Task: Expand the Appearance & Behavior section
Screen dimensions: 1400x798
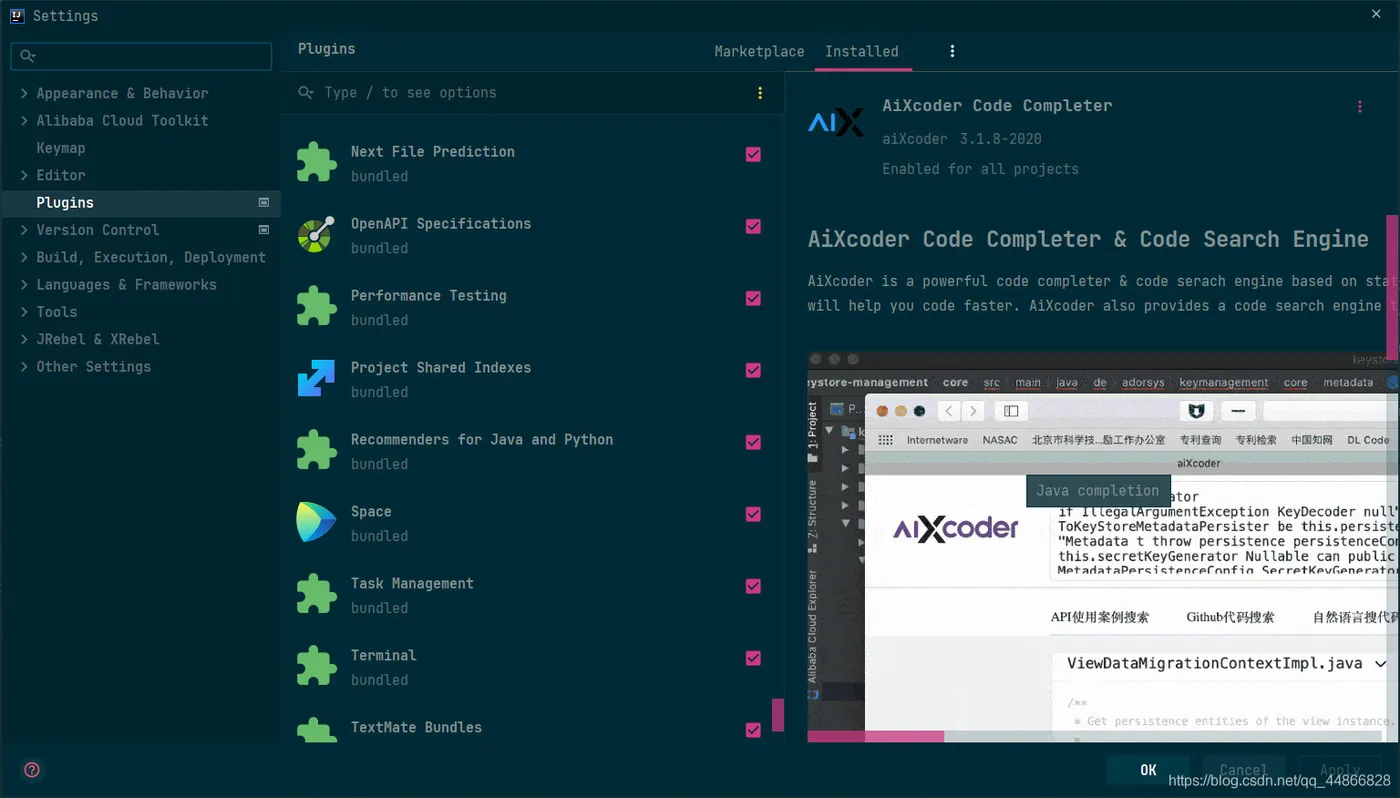Action: click(24, 93)
